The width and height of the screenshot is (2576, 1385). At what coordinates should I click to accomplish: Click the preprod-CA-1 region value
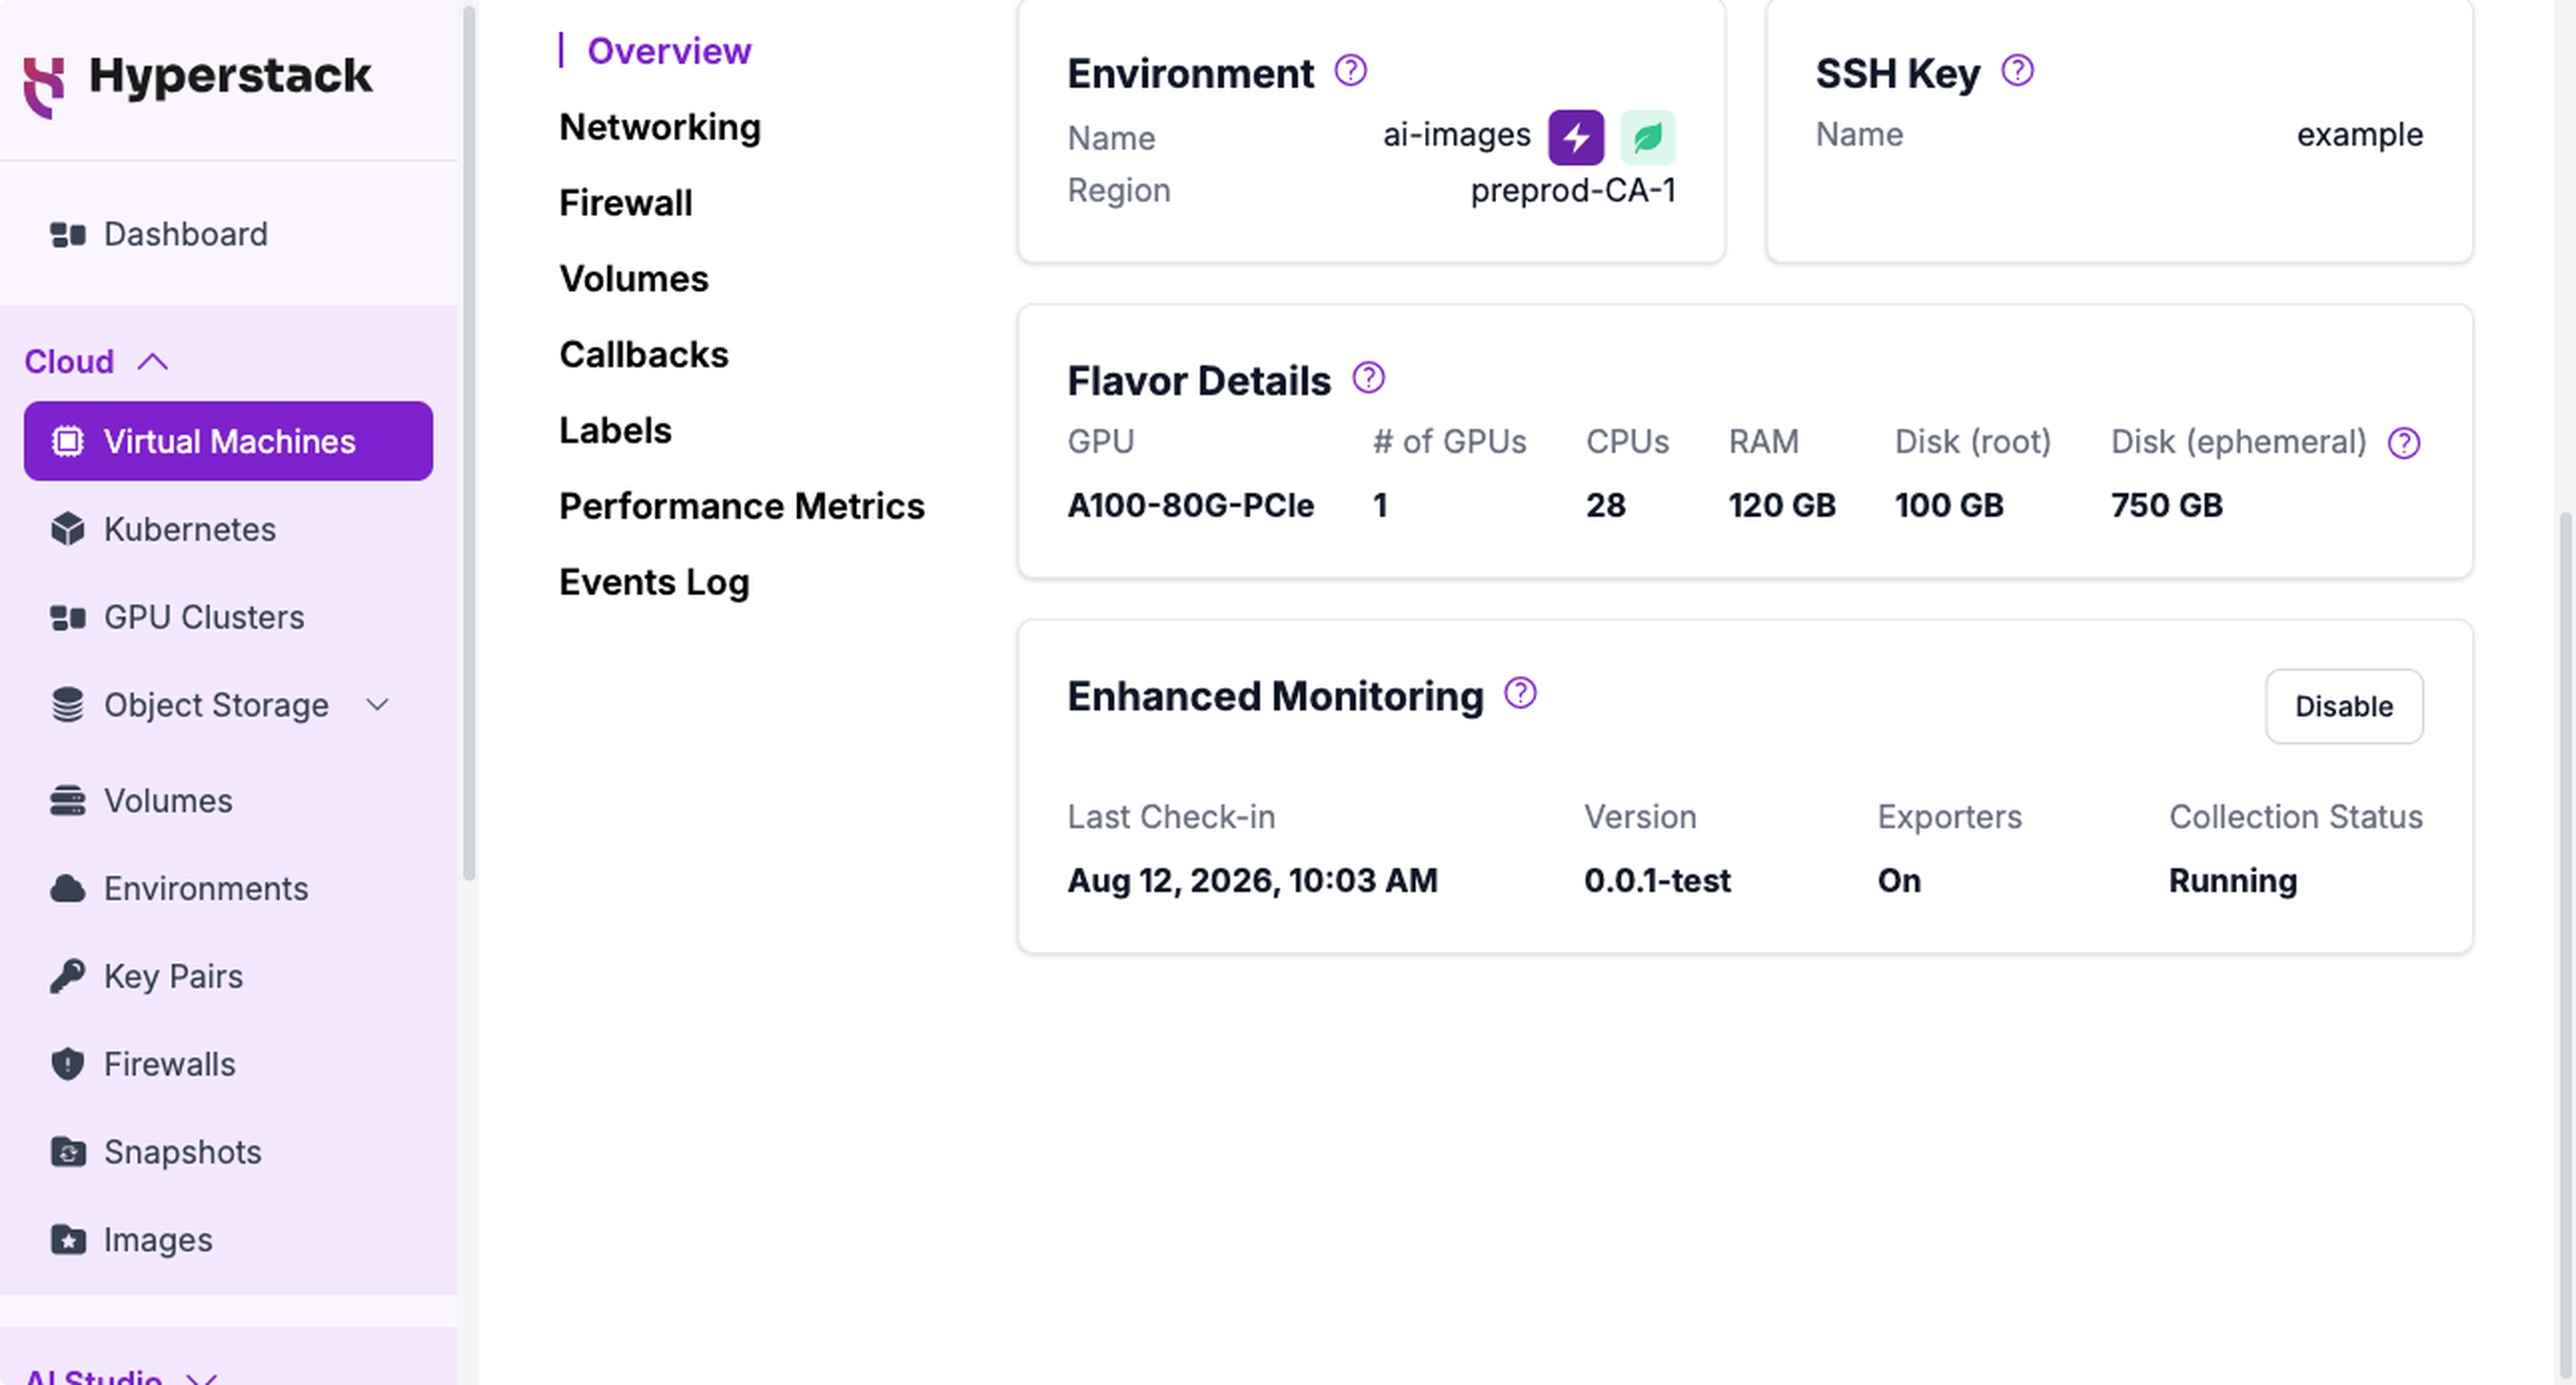(1572, 190)
